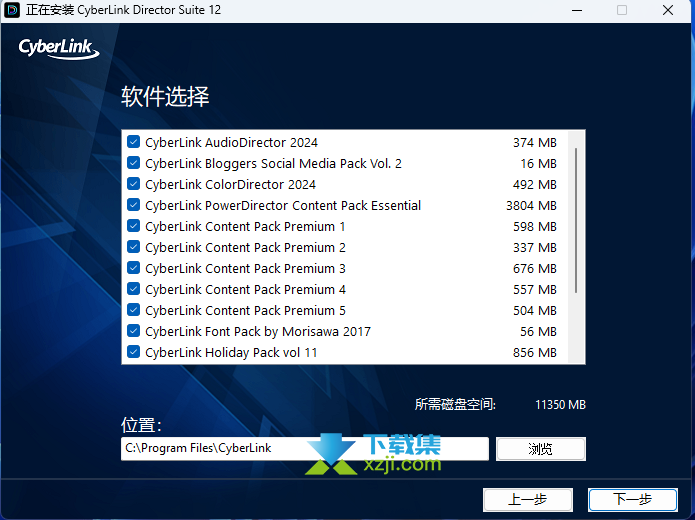This screenshot has width=695, height=520.
Task: Uncheck Content Pack Premium 4 checkbox
Action: pyautogui.click(x=133, y=289)
